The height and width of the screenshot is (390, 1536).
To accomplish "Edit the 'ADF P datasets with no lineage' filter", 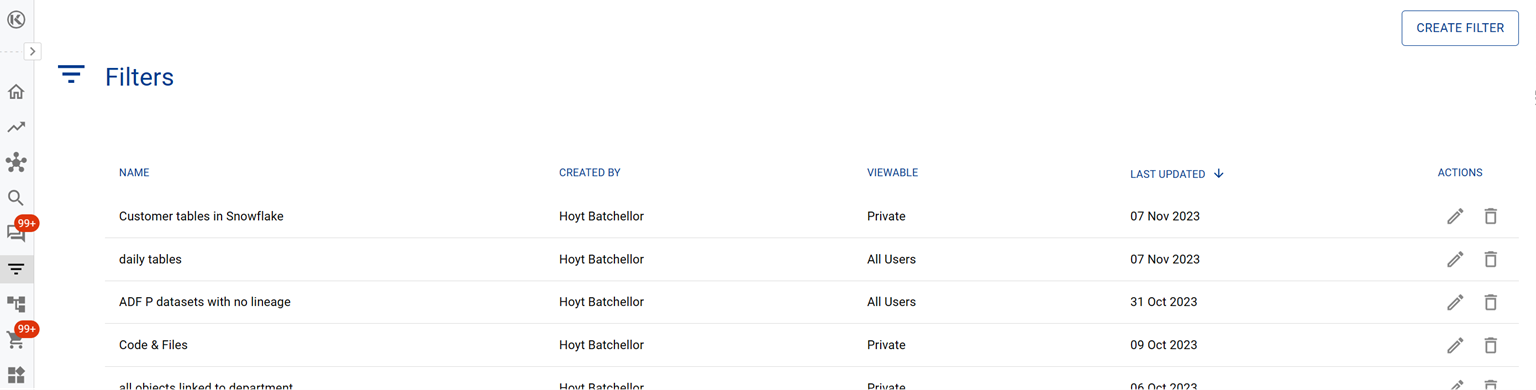I will 1455,302.
